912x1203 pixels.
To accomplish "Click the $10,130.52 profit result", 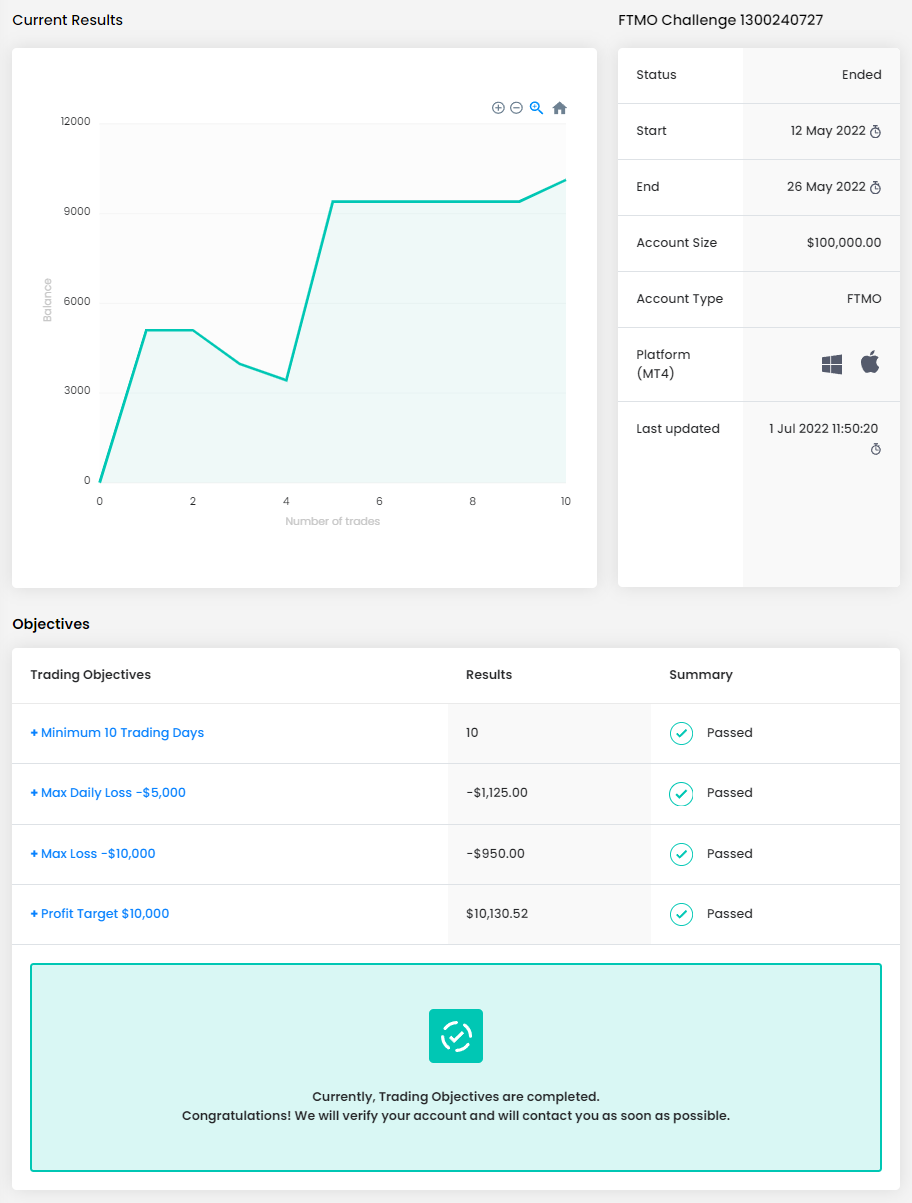I will click(x=497, y=914).
